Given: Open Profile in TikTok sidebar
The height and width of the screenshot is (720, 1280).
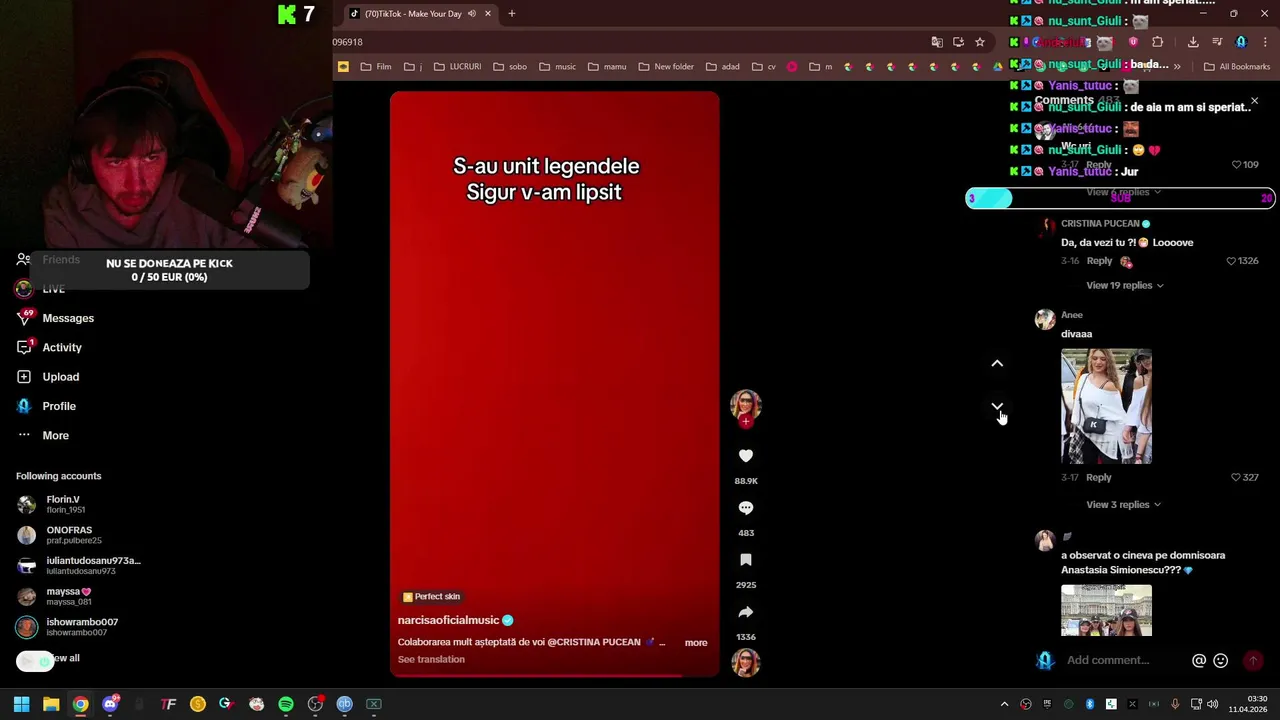Looking at the screenshot, I should (x=59, y=406).
